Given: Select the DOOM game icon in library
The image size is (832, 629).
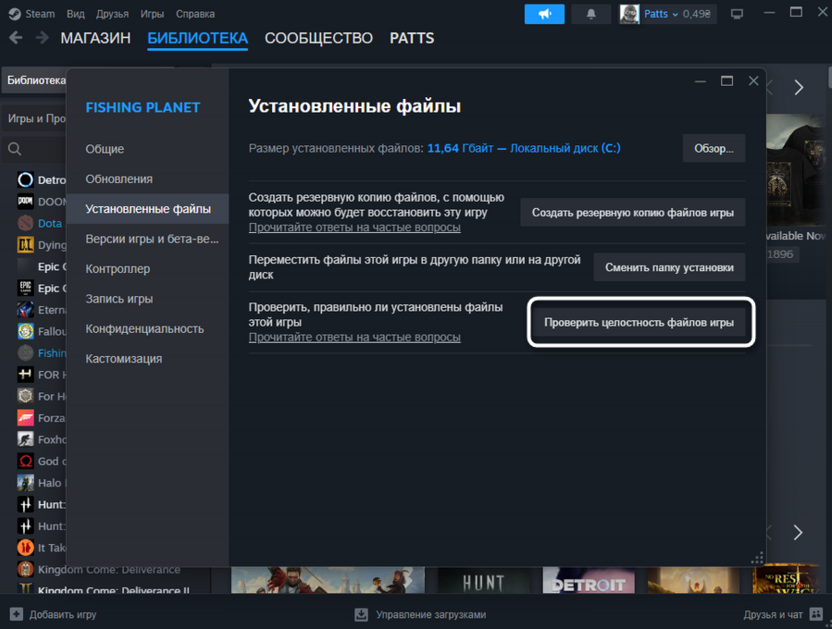Looking at the screenshot, I should (x=25, y=201).
